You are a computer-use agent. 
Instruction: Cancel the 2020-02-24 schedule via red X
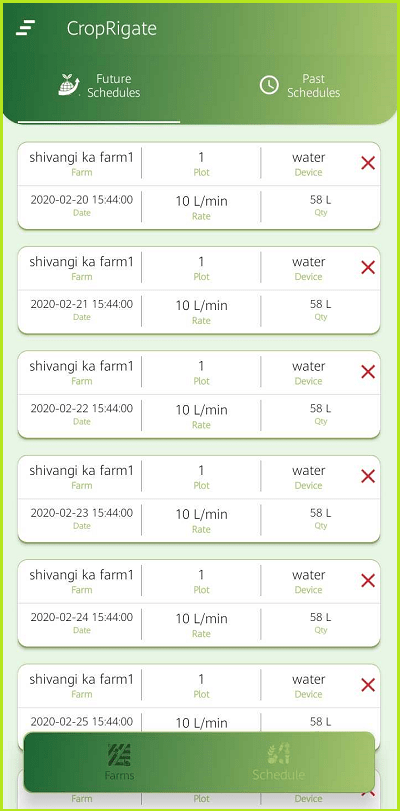[x=368, y=581]
